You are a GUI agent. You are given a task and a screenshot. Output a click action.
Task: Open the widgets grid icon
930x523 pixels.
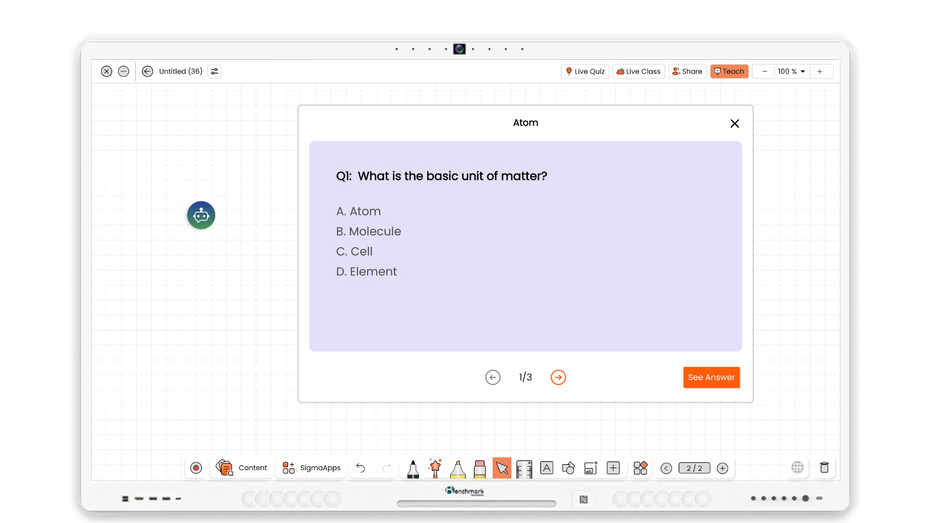pos(641,468)
